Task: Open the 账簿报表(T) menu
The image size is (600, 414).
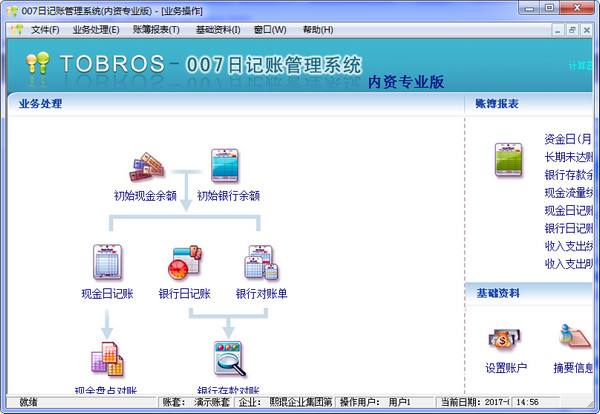Action: [x=156, y=29]
